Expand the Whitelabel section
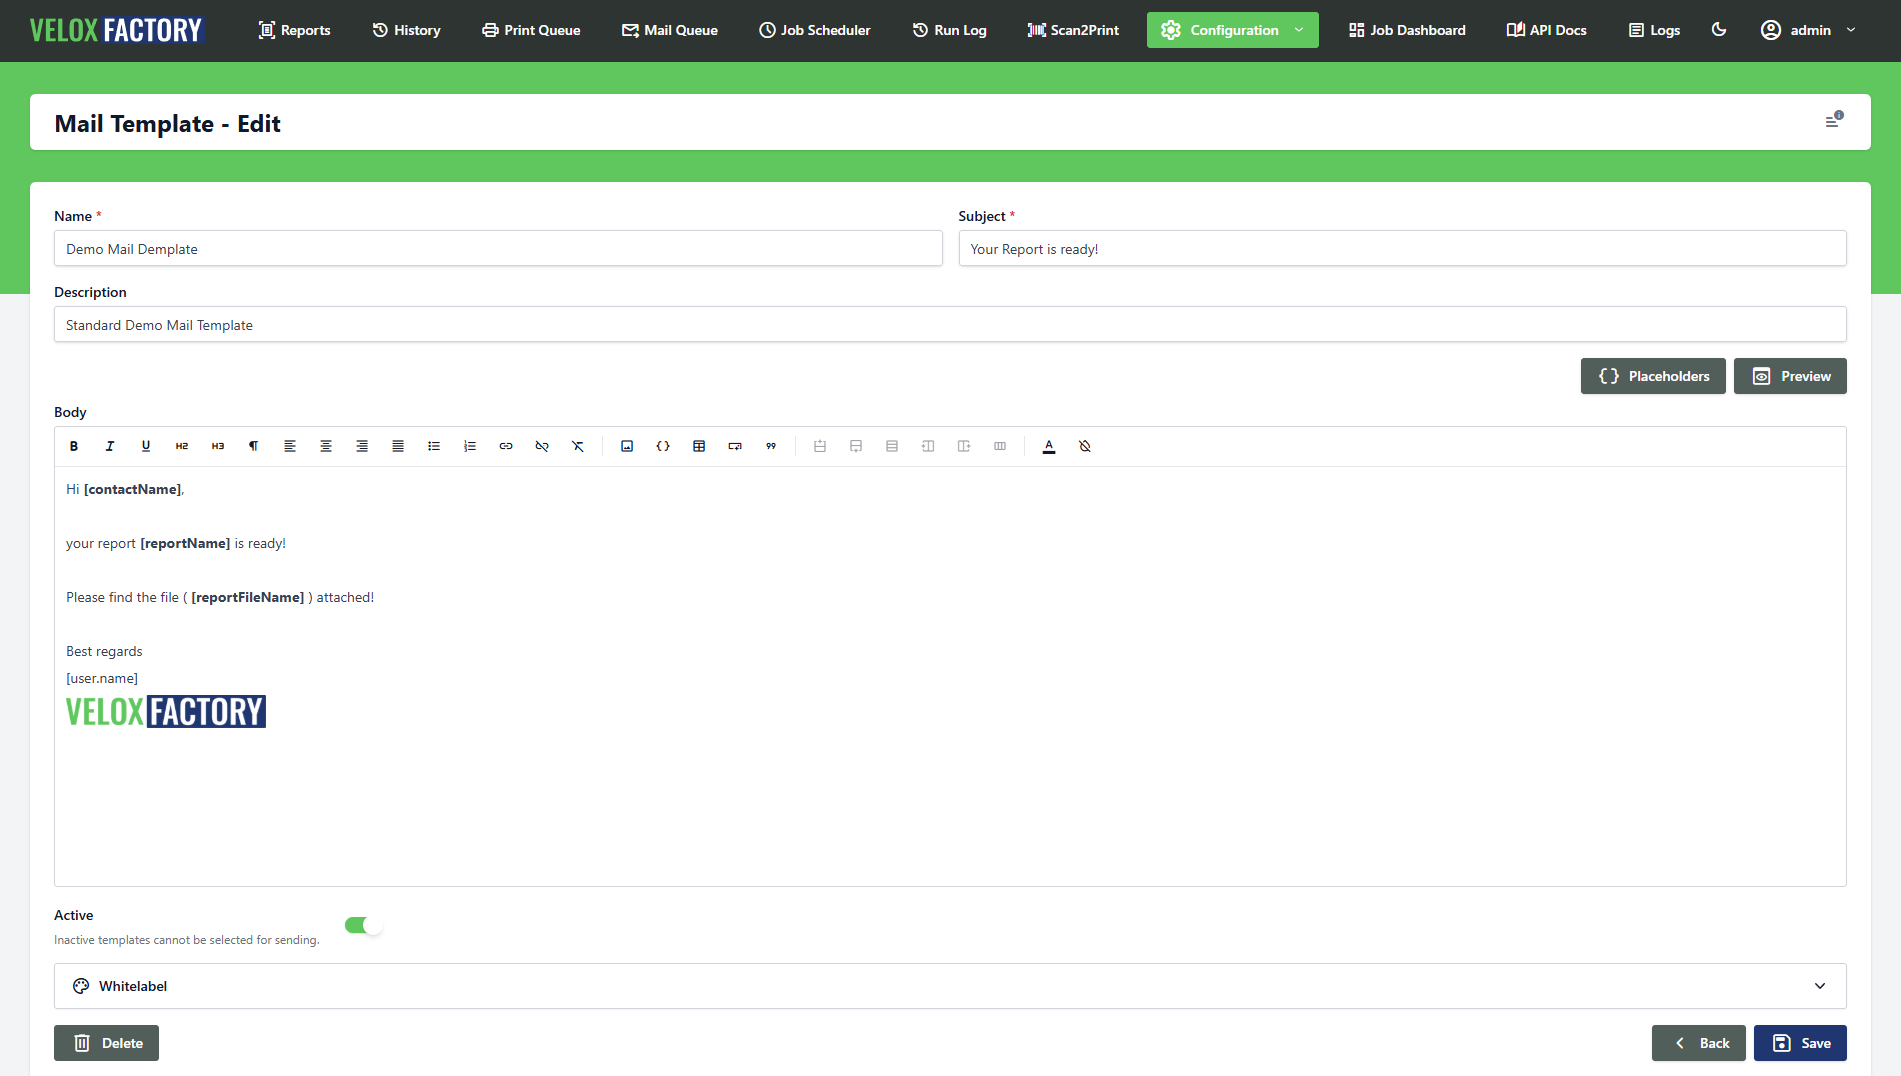 [x=950, y=986]
